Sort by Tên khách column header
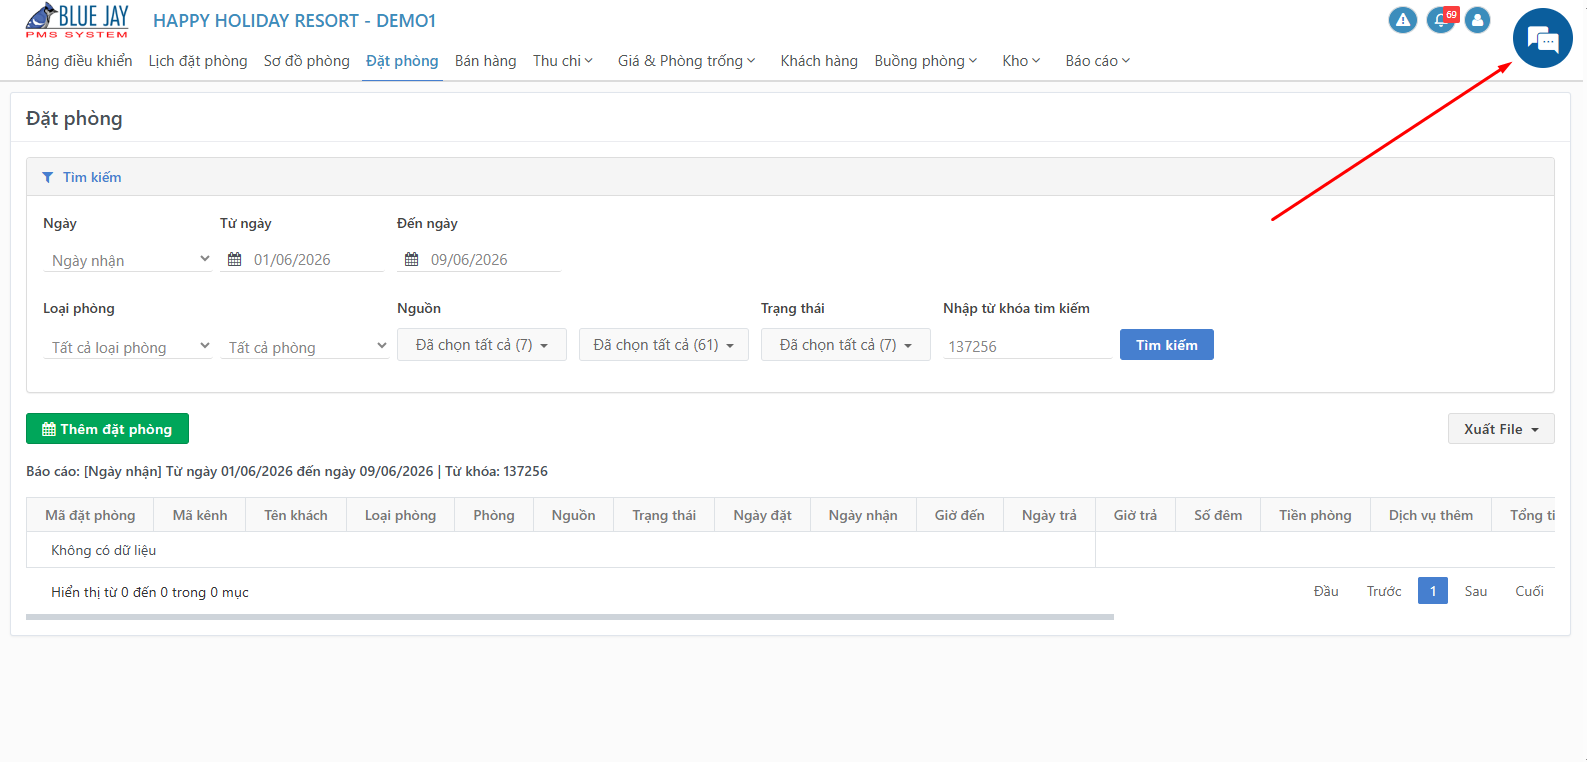 [x=296, y=515]
